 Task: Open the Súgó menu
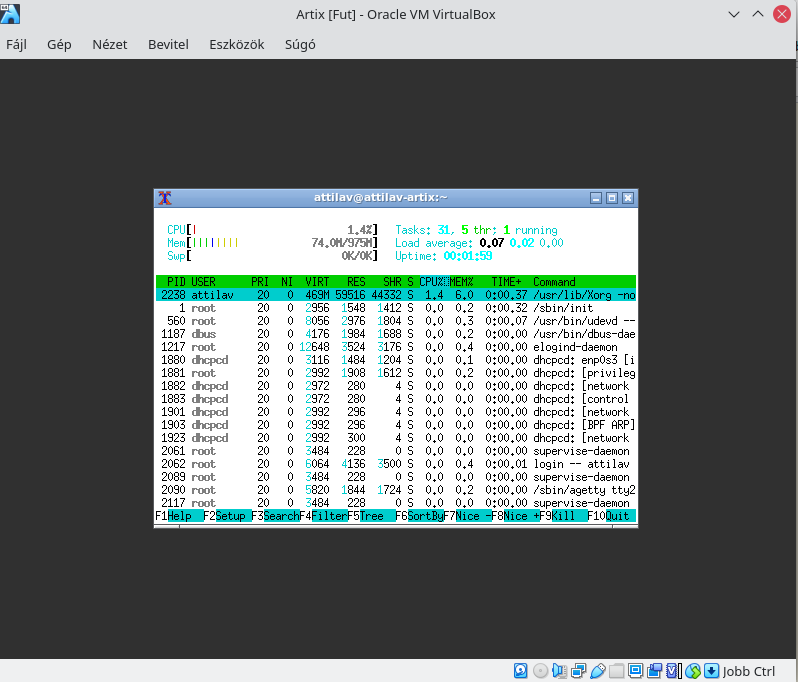[300, 45]
